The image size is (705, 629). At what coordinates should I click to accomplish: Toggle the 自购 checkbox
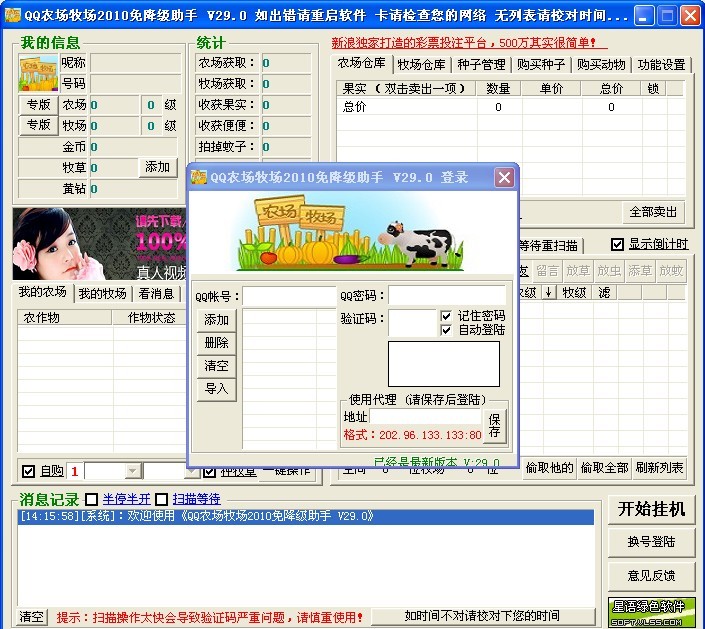pyautogui.click(x=28, y=471)
